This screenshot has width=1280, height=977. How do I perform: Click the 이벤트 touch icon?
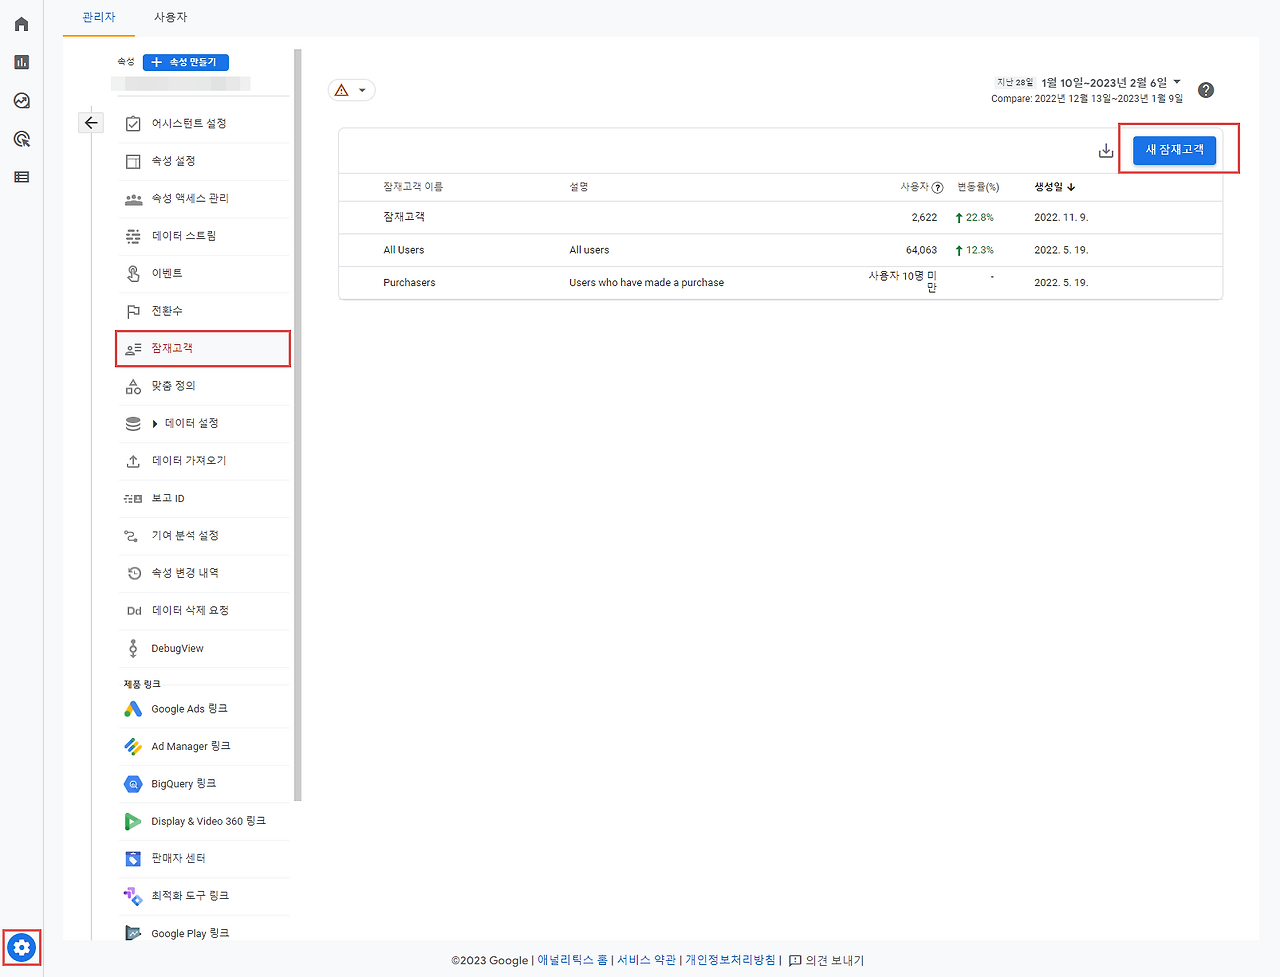click(133, 274)
